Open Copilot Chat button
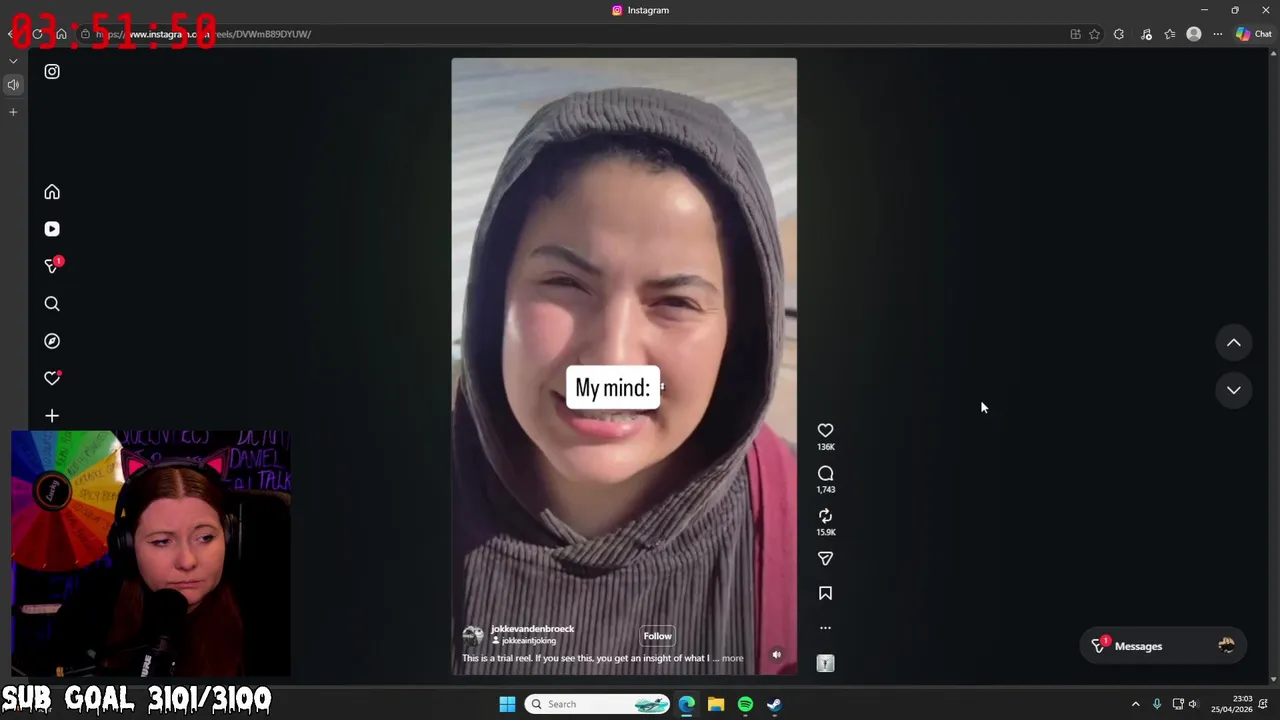The width and height of the screenshot is (1280, 720). [x=1253, y=34]
